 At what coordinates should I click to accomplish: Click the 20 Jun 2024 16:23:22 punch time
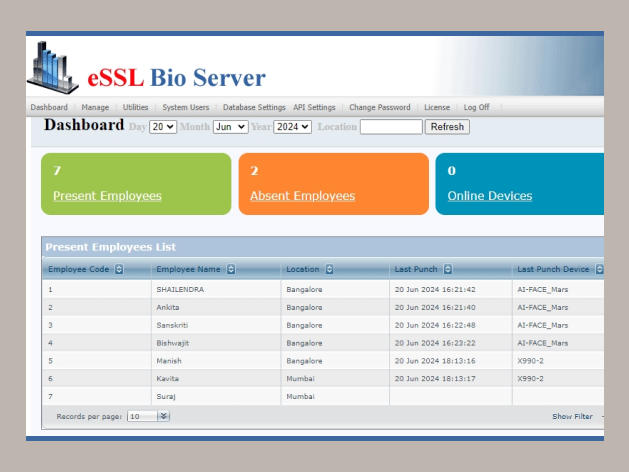point(435,343)
